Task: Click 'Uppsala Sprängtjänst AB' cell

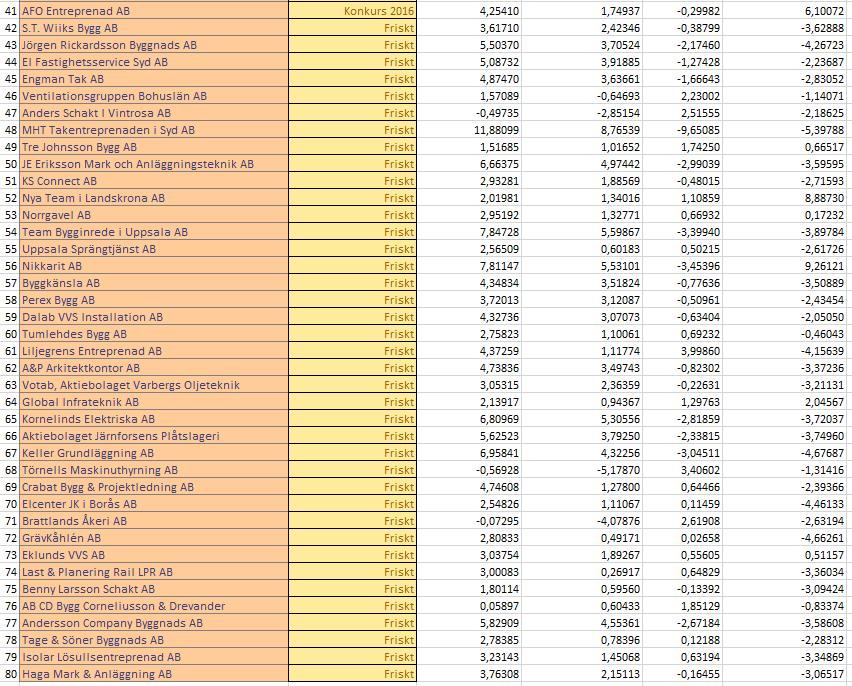Action: tap(154, 249)
